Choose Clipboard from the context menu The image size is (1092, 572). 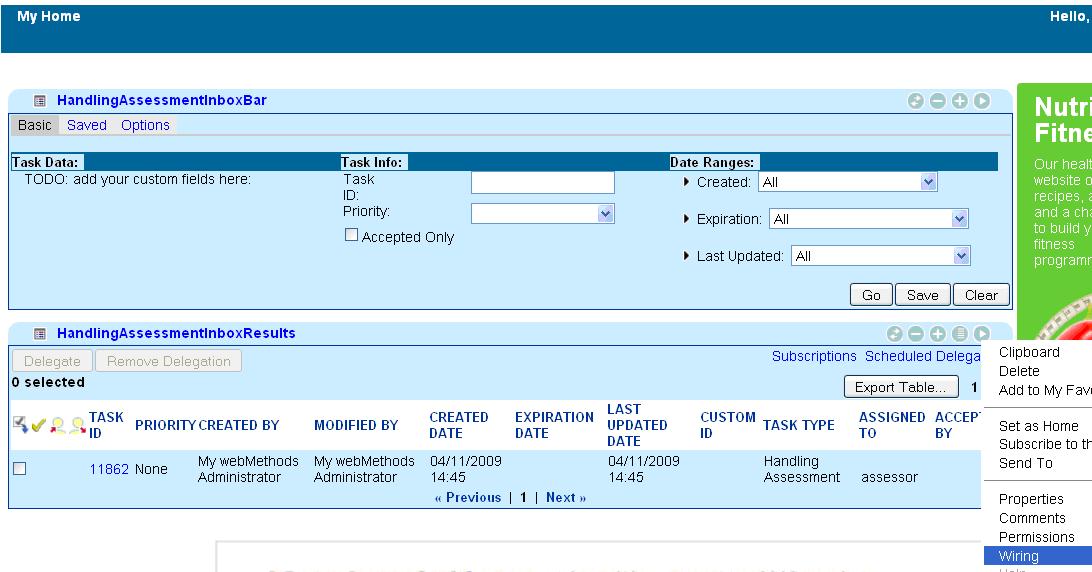pyautogui.click(x=1029, y=353)
